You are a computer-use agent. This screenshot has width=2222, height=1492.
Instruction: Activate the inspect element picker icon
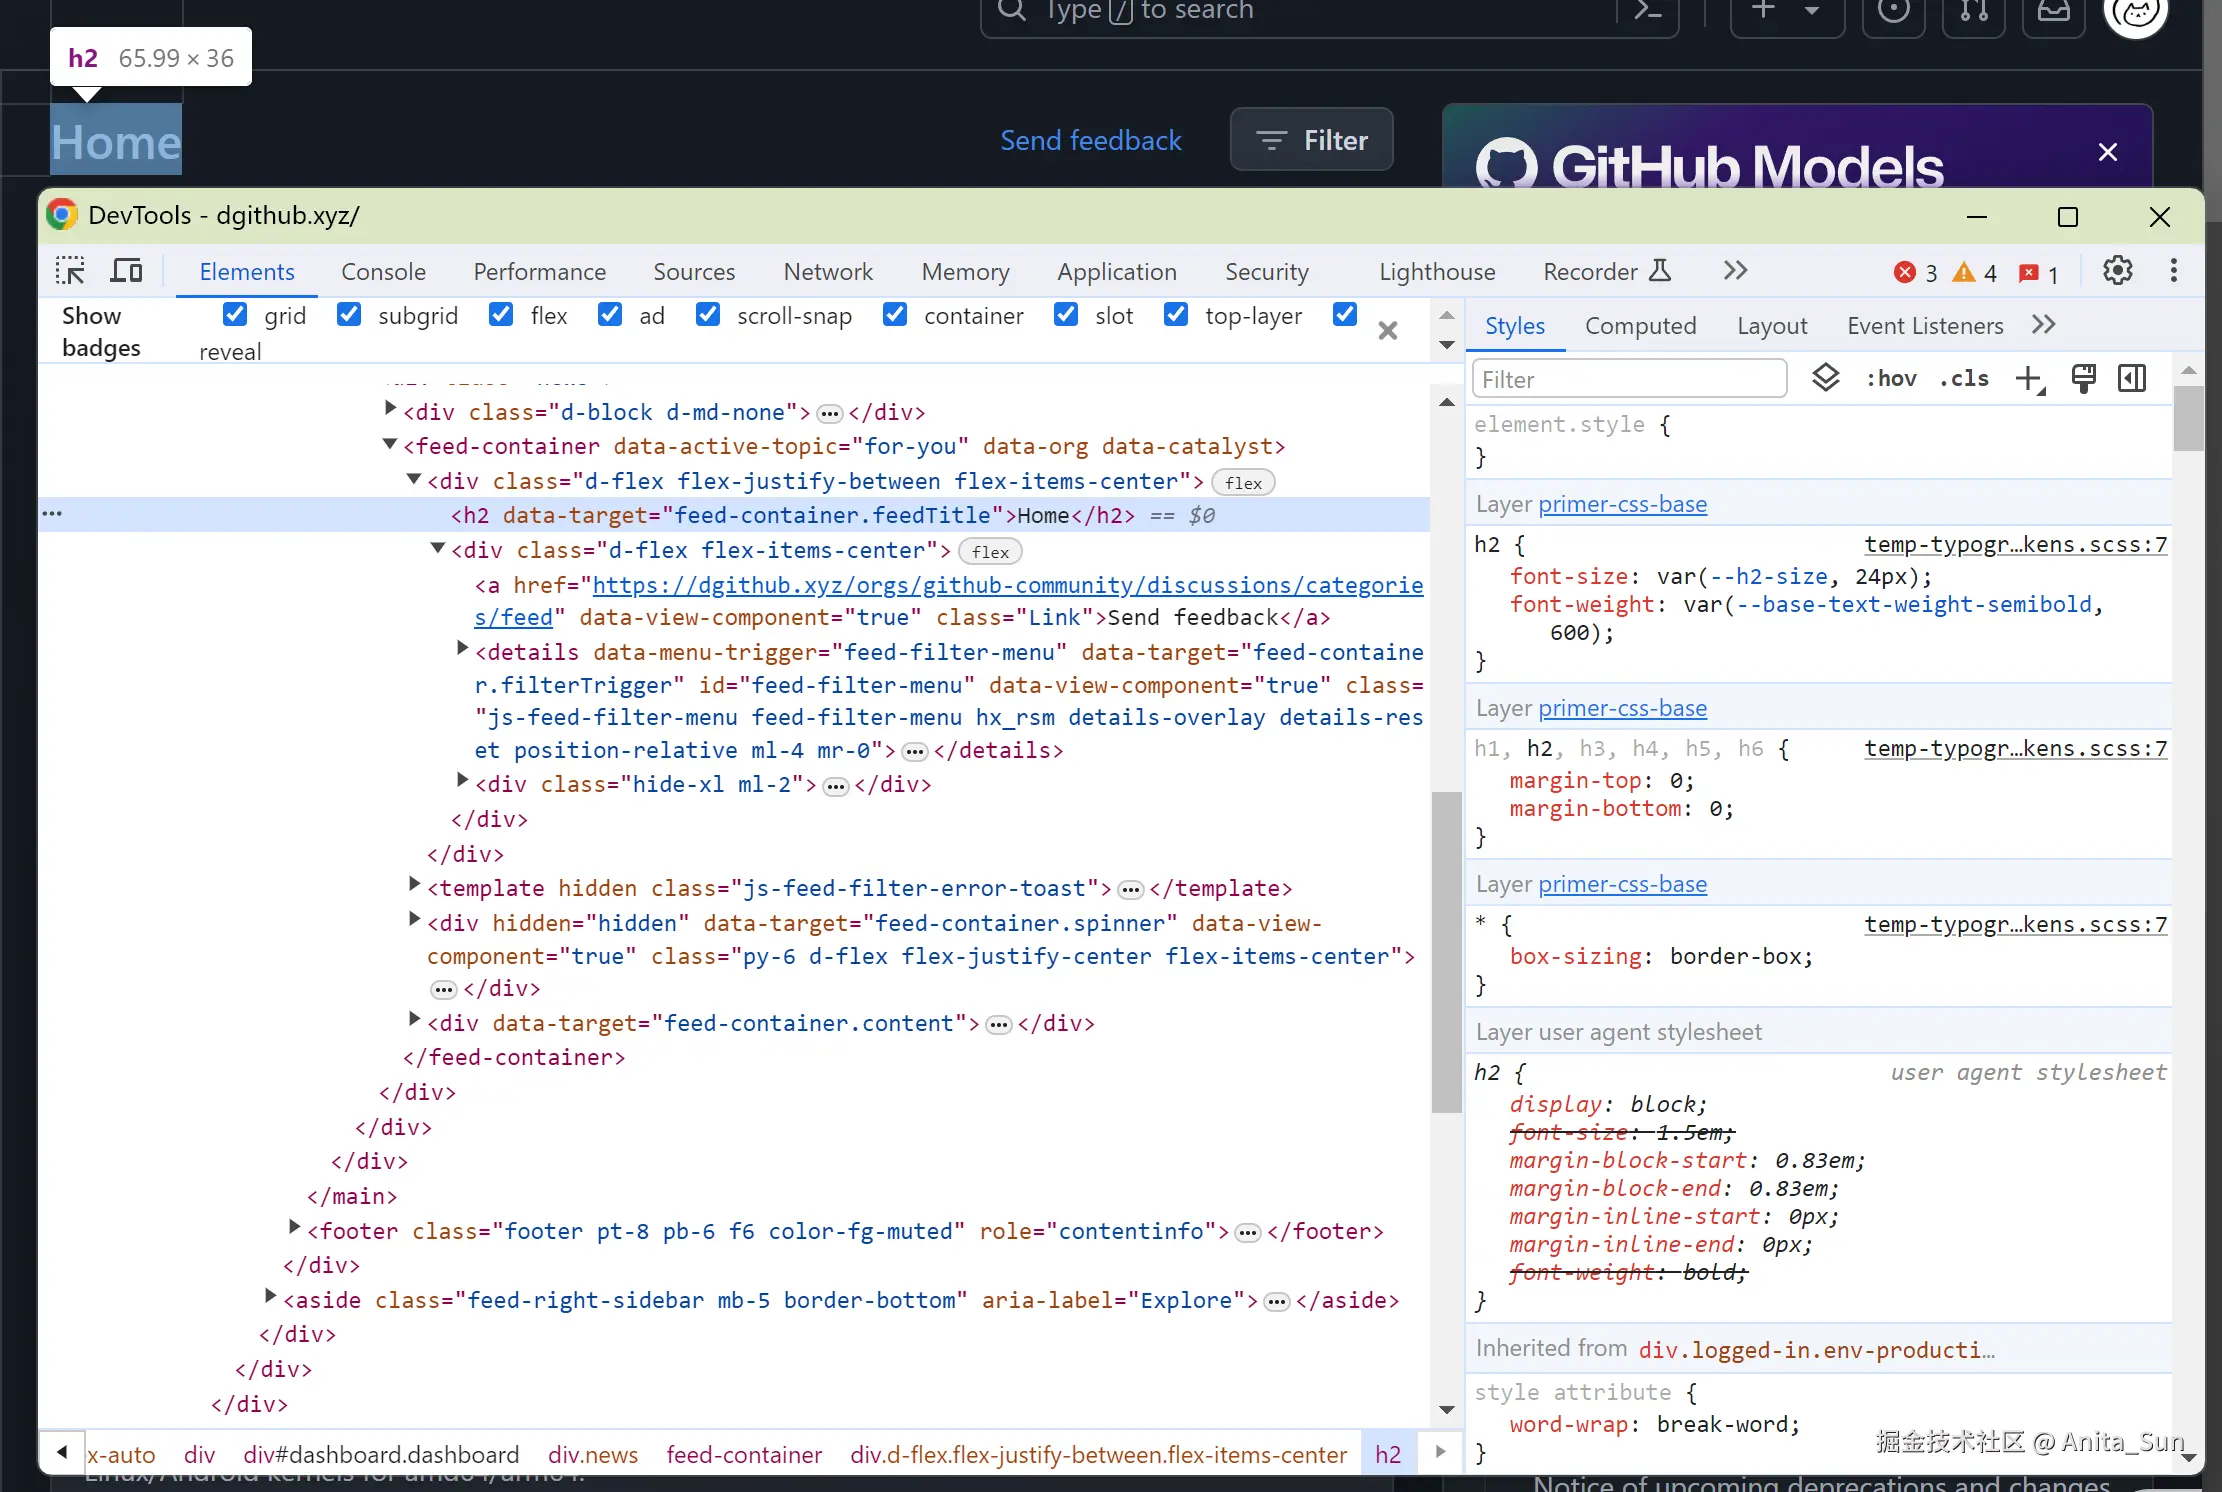pos(70,271)
